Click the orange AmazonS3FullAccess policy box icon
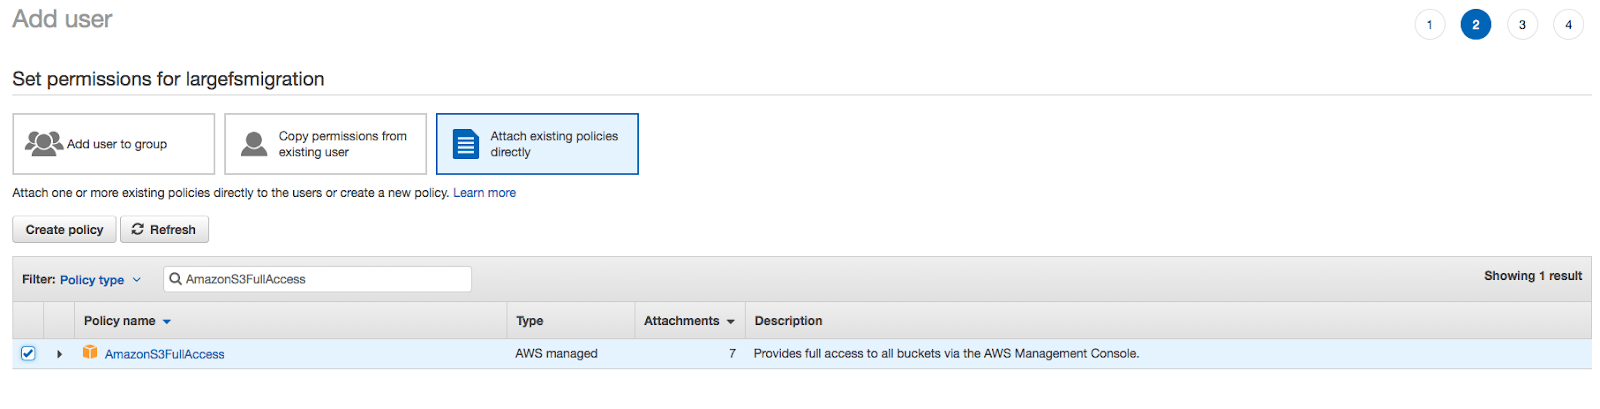Viewport: 1600px width, 409px height. 90,352
